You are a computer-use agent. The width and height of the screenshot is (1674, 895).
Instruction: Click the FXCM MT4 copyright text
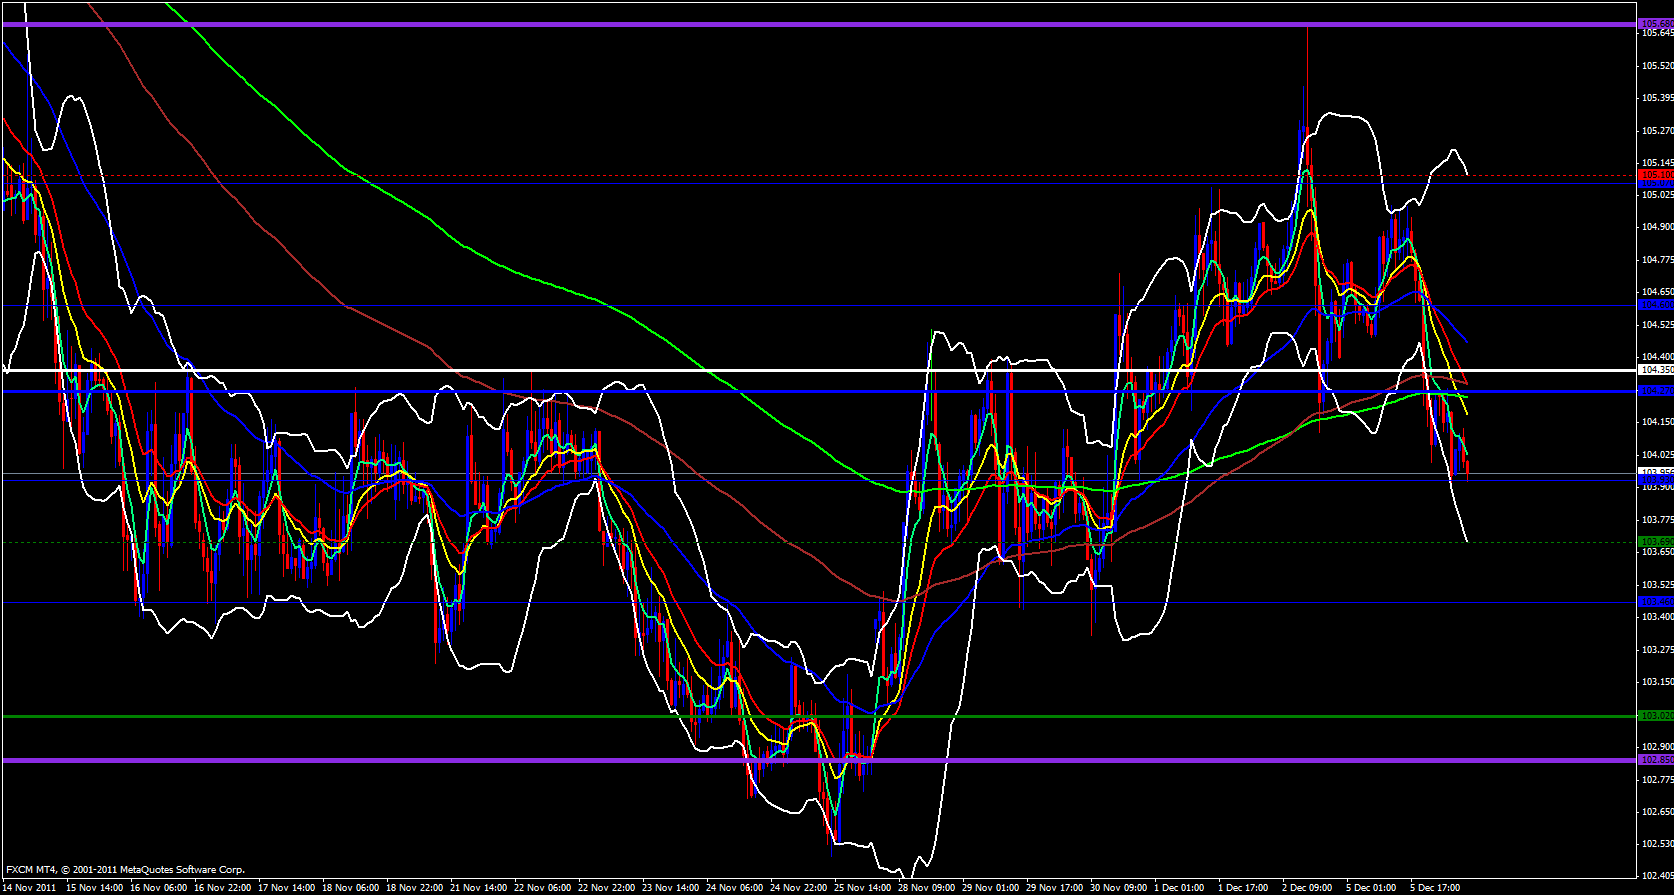[125, 870]
